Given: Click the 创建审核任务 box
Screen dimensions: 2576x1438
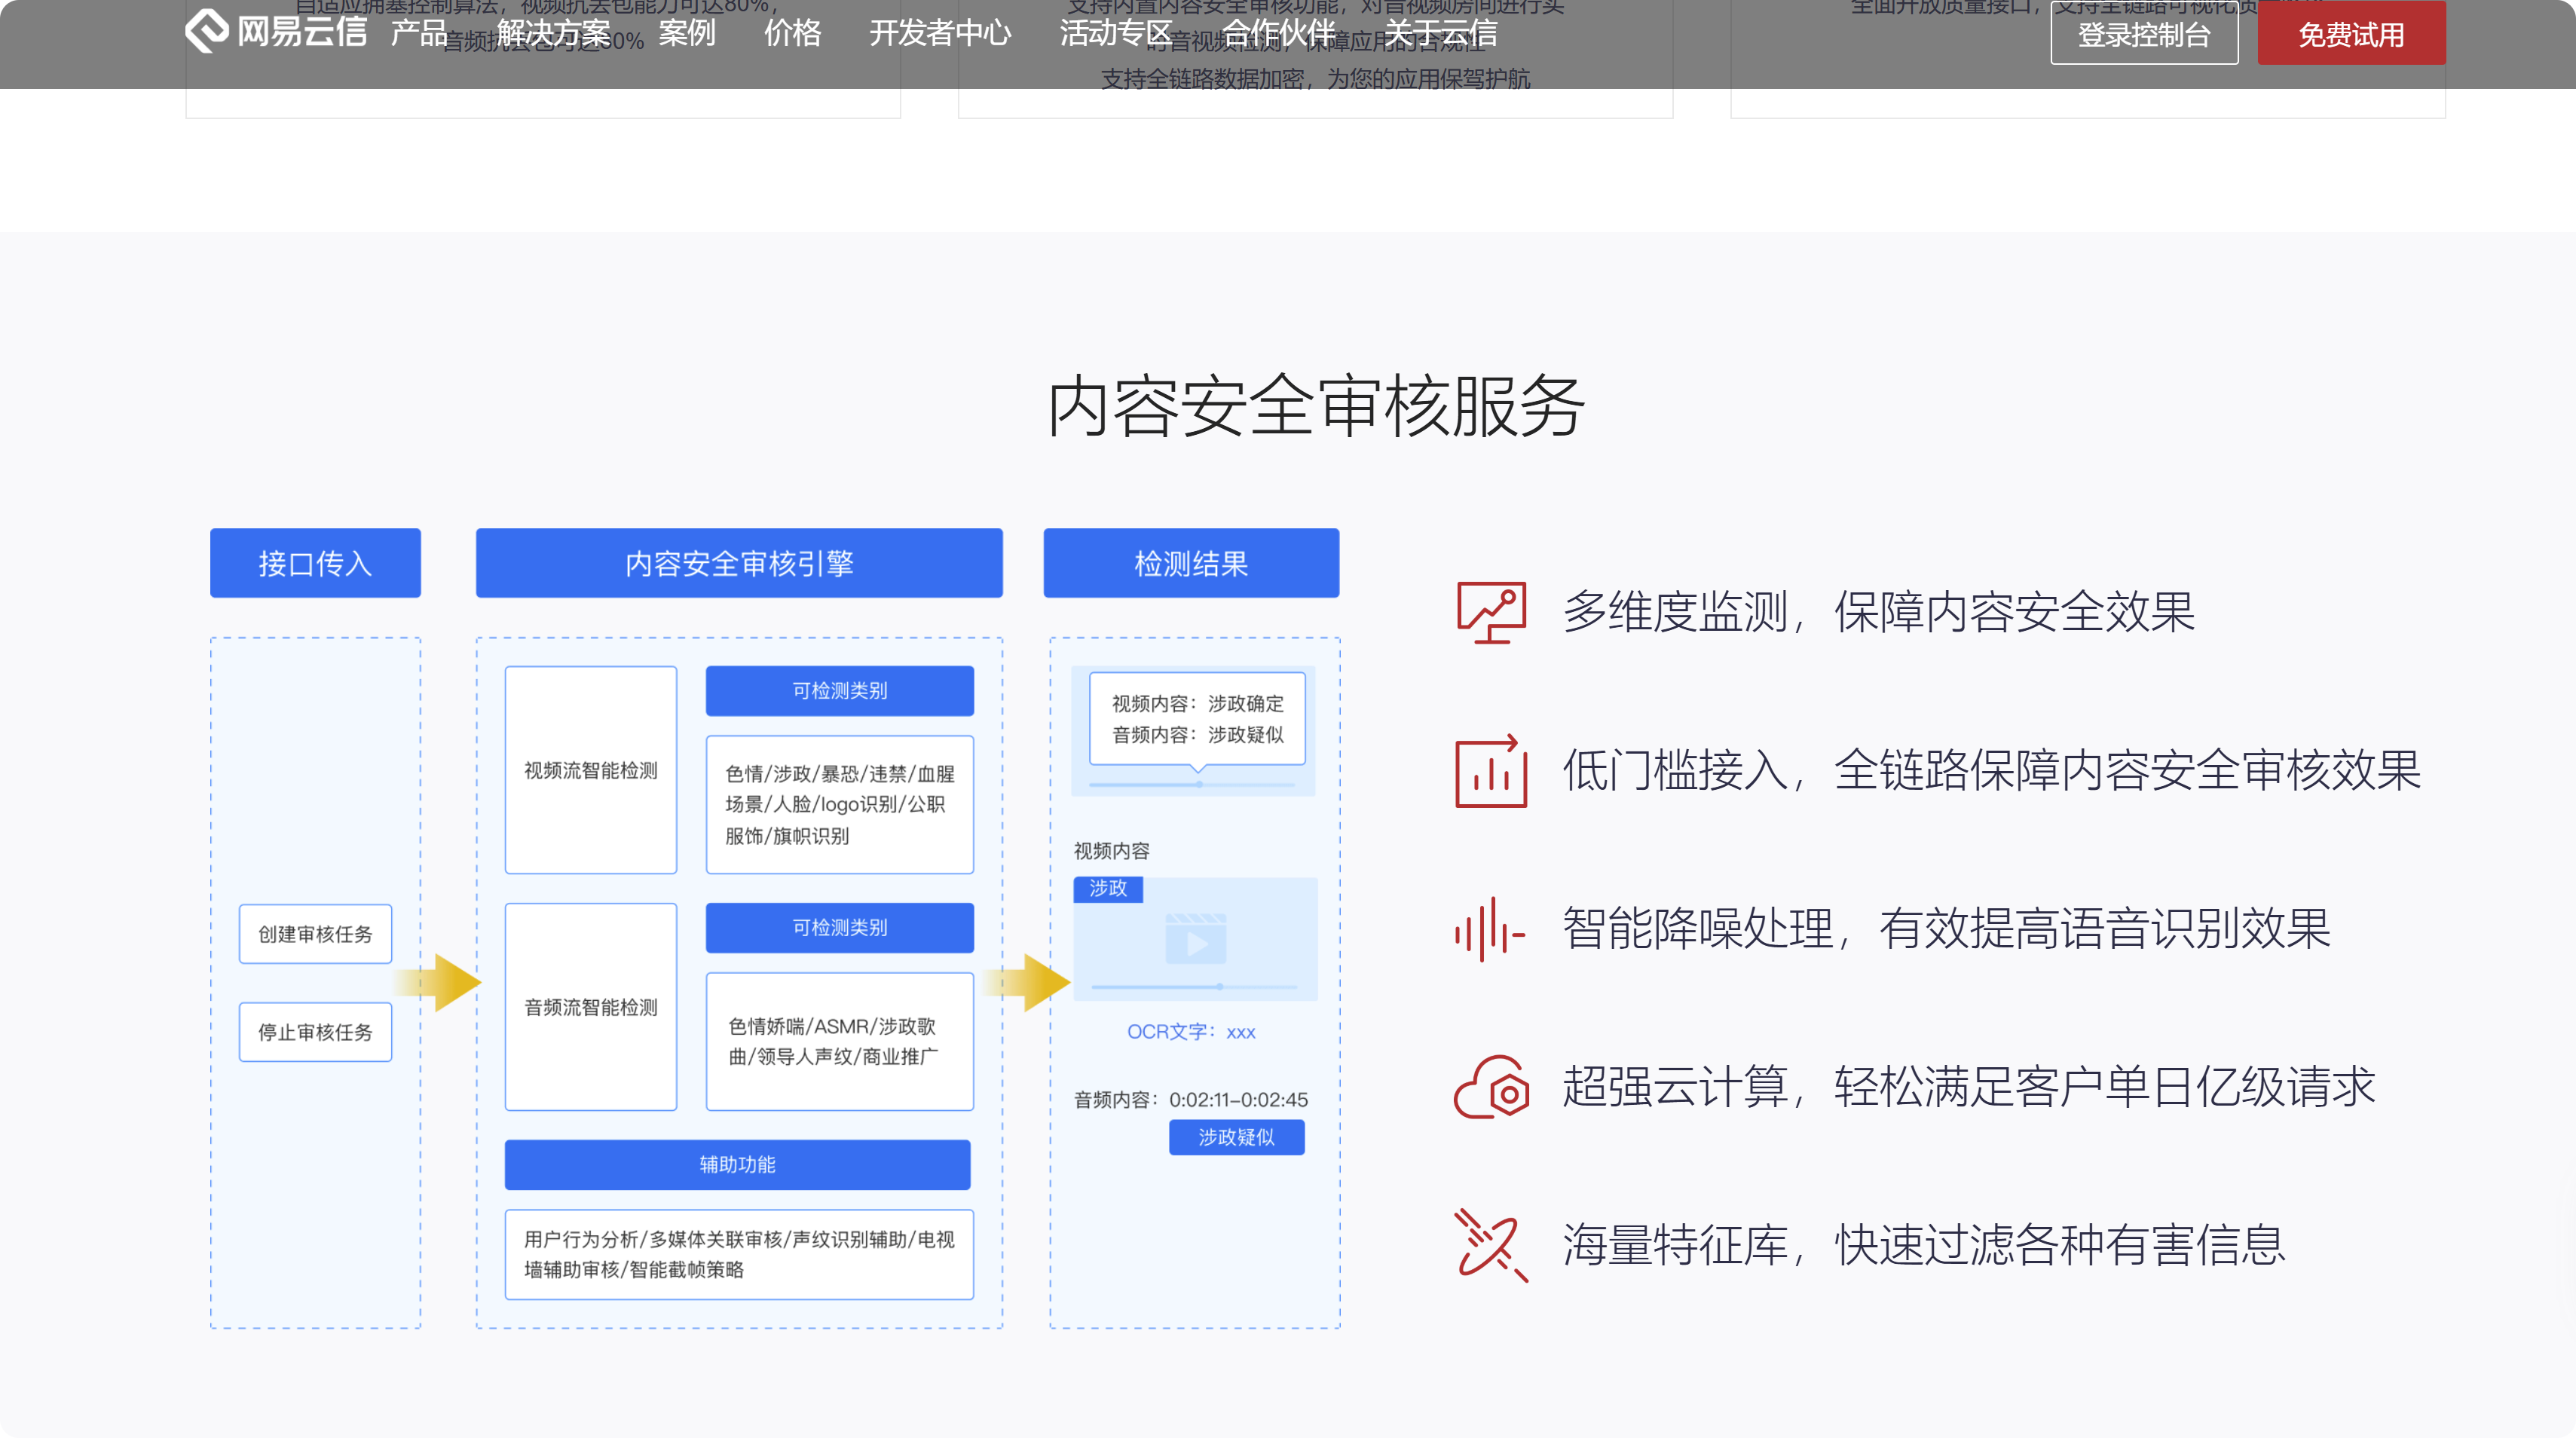Looking at the screenshot, I should pyautogui.click(x=315, y=934).
